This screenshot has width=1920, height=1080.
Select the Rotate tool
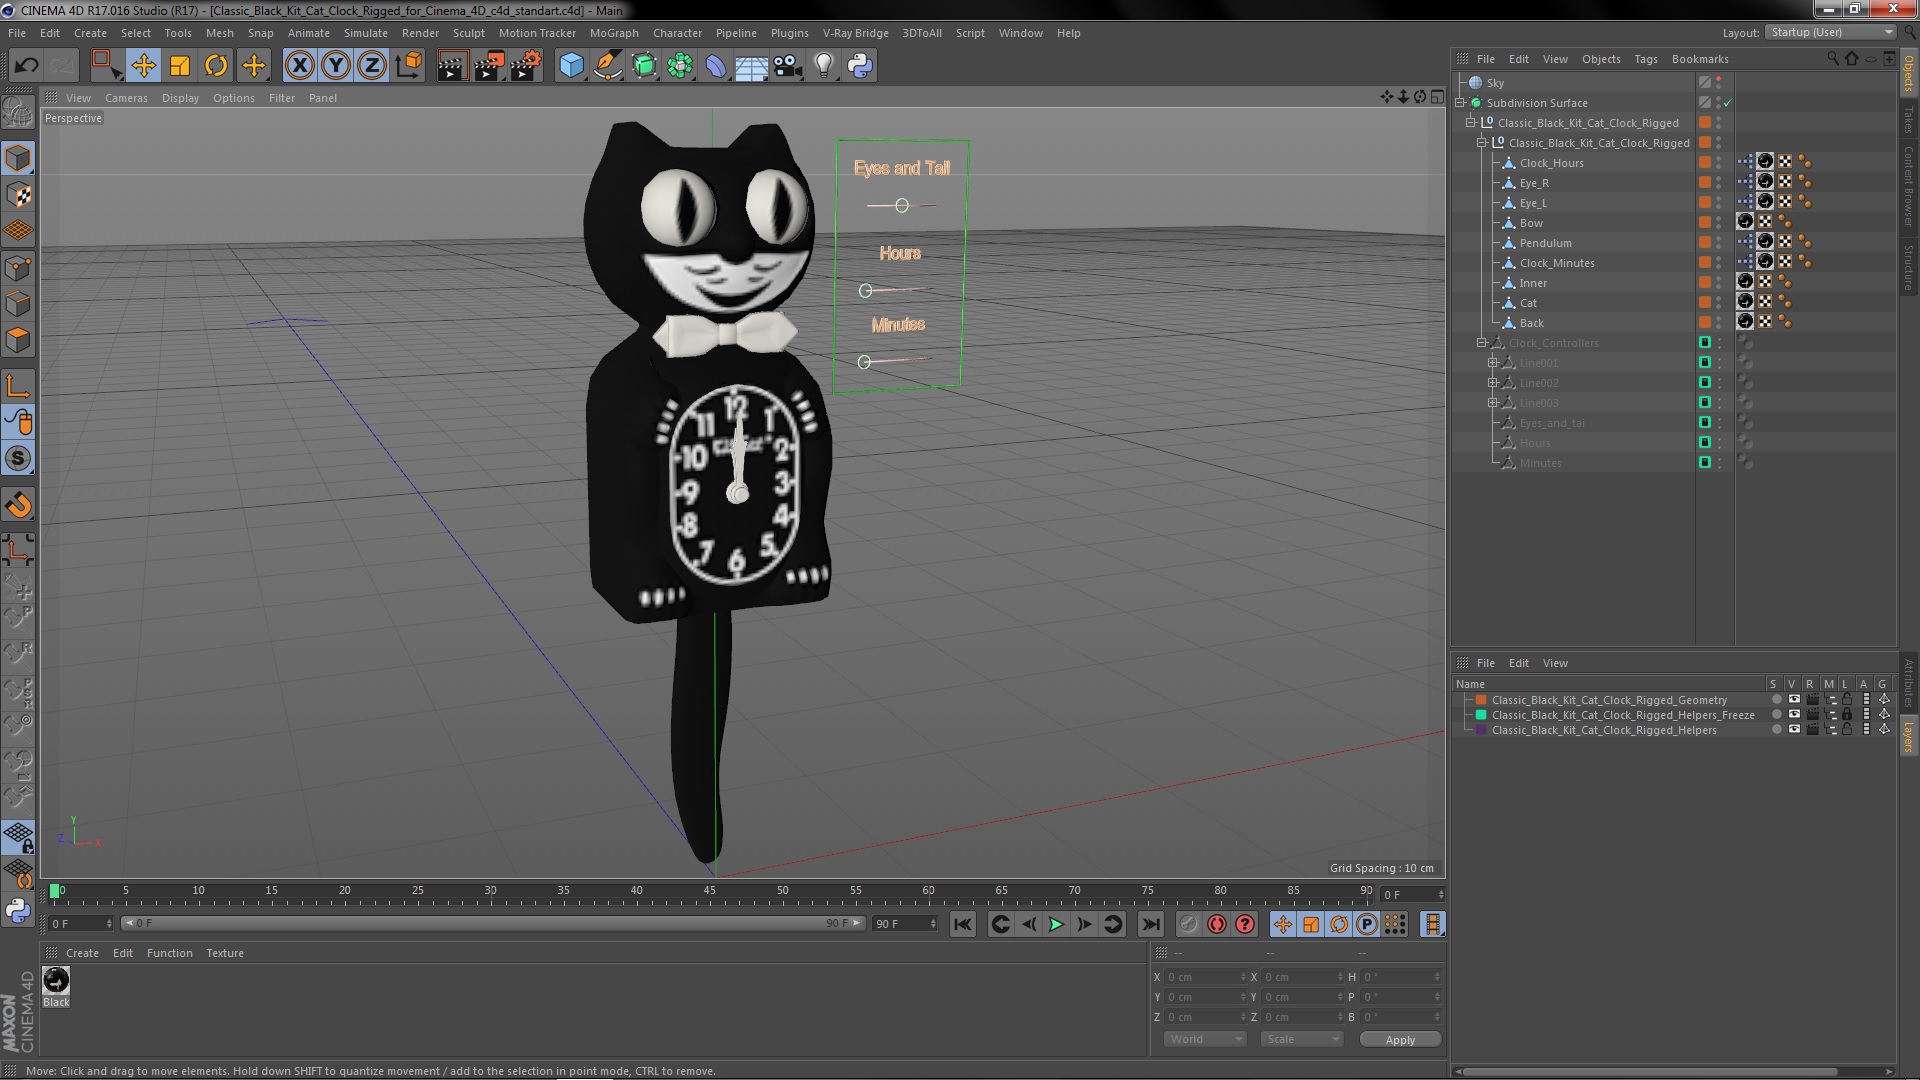[x=216, y=66]
